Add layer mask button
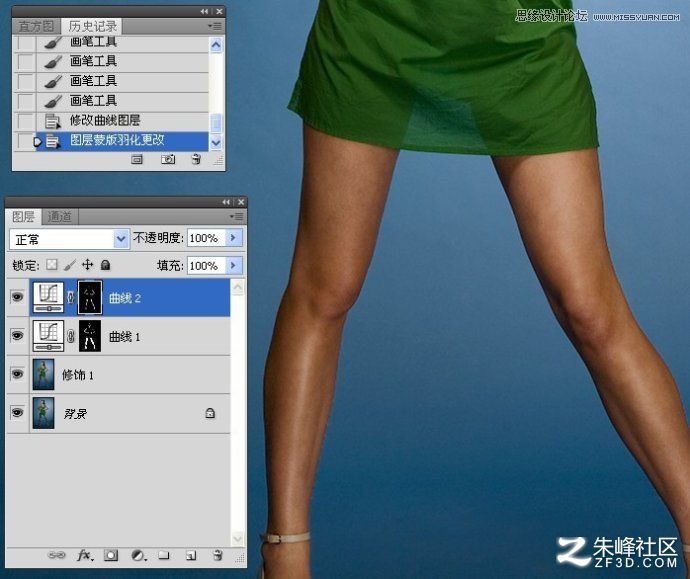Screen dimensions: 690x579 pyautogui.click(x=111, y=555)
